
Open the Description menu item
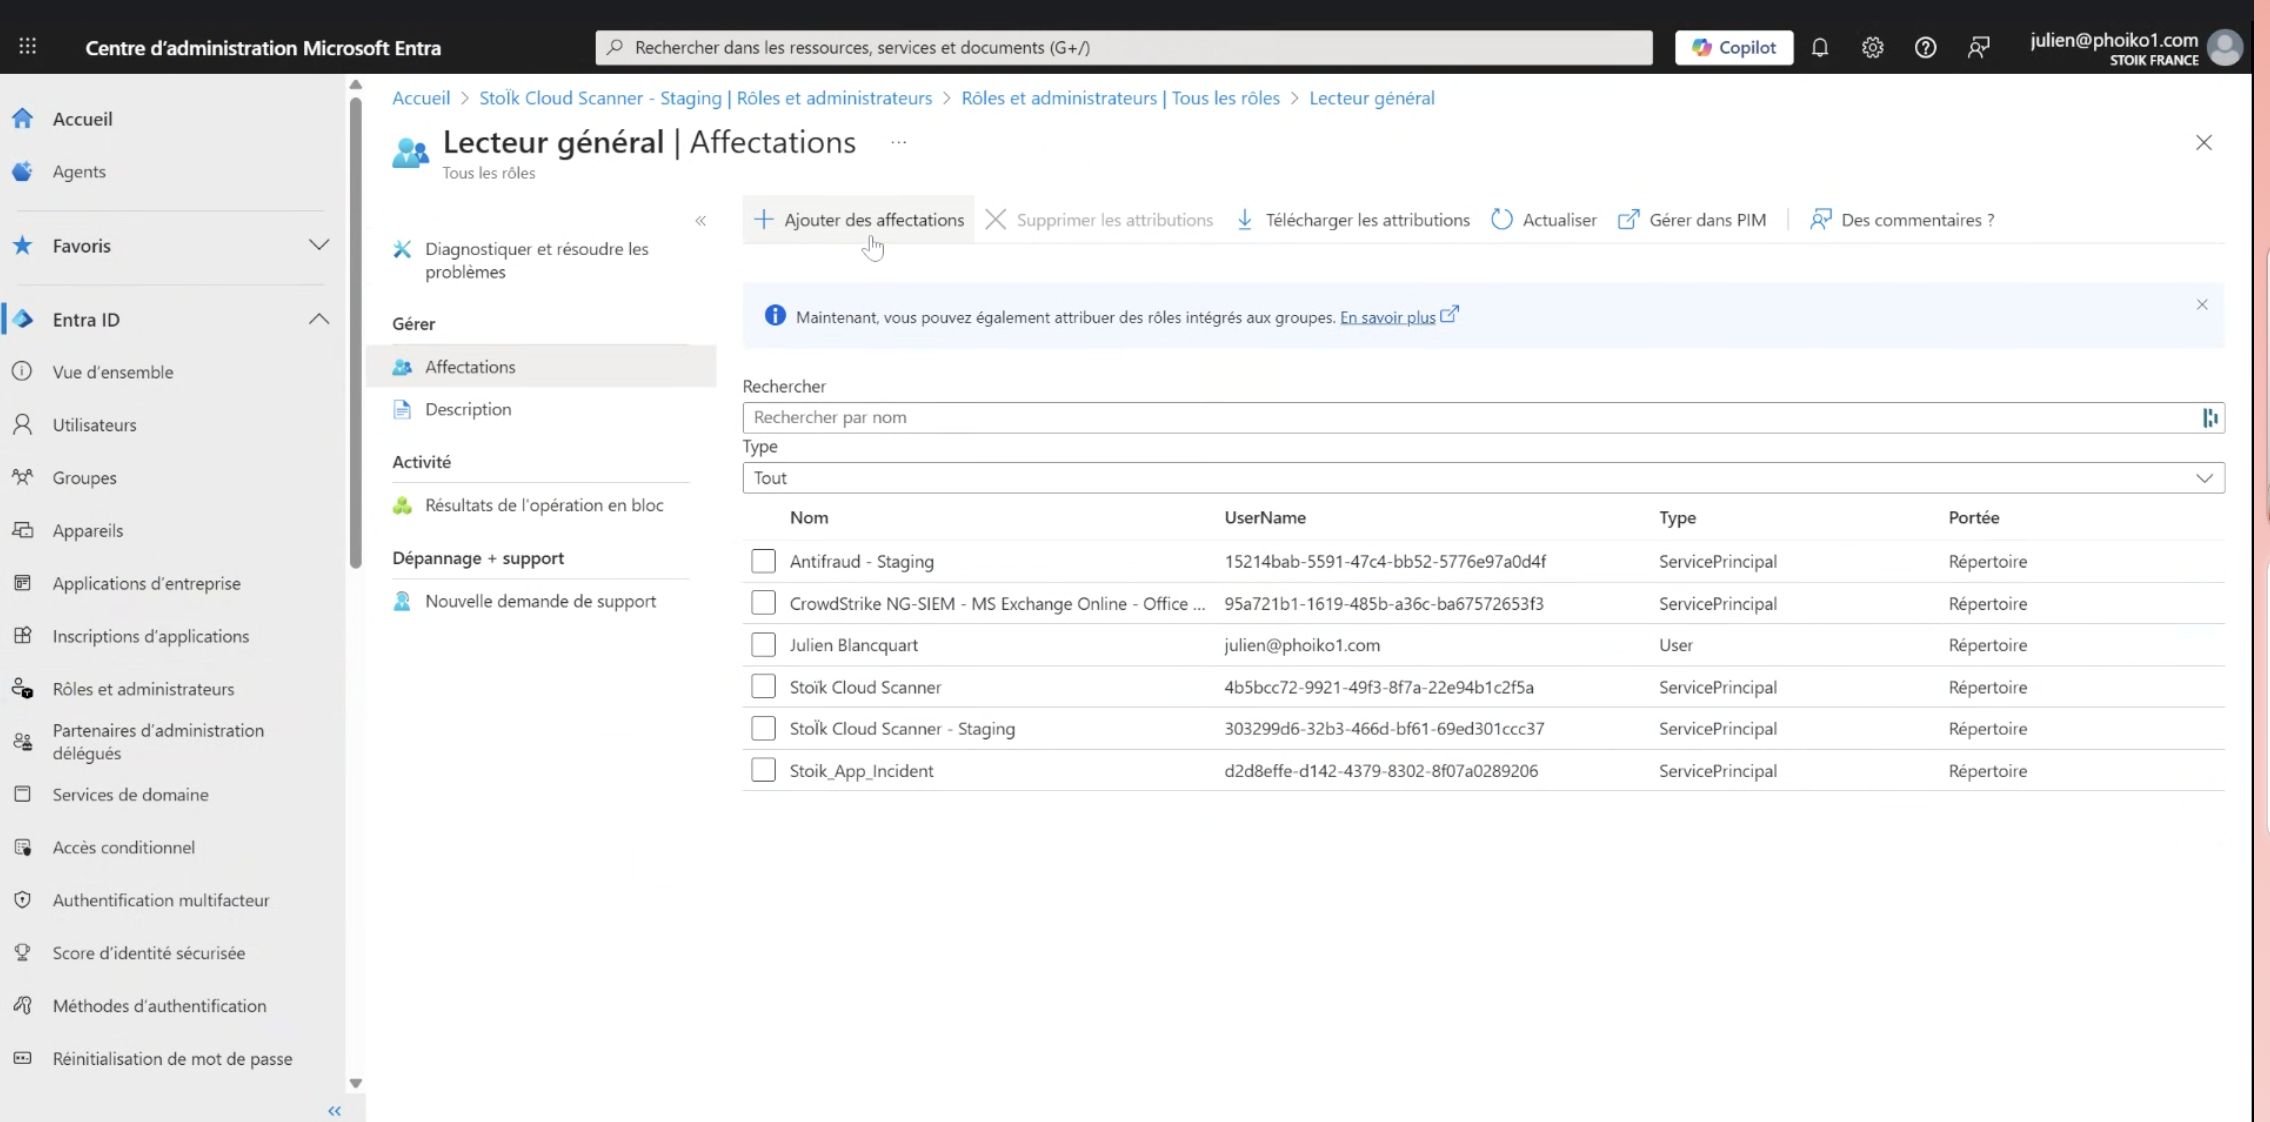(467, 409)
